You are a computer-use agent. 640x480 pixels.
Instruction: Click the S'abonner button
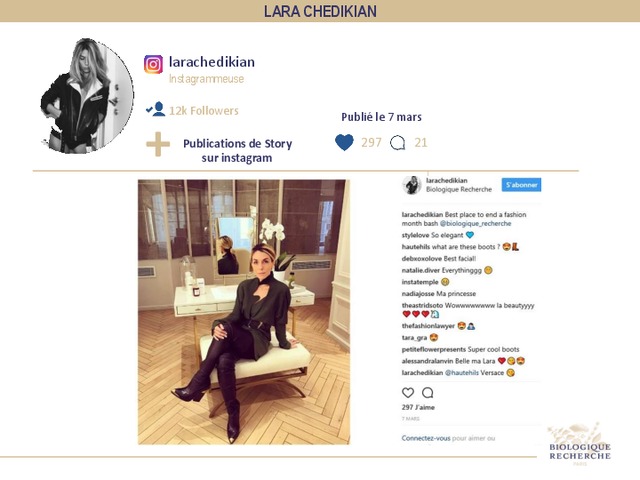point(521,185)
